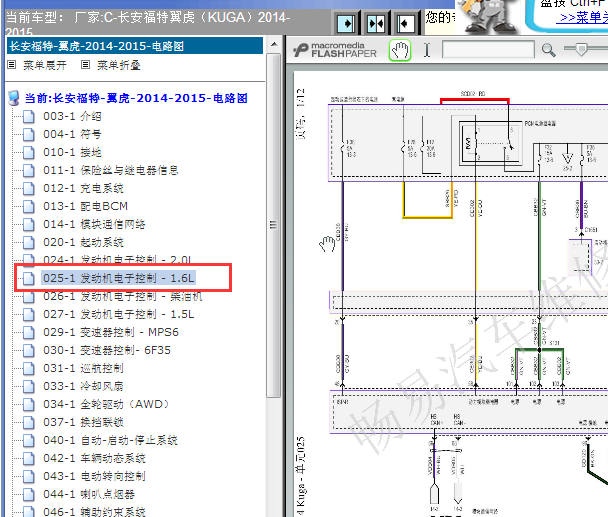This screenshot has width=608, height=517.
Task: Click the Macromedia FlashPaper logo
Action: pos(335,50)
